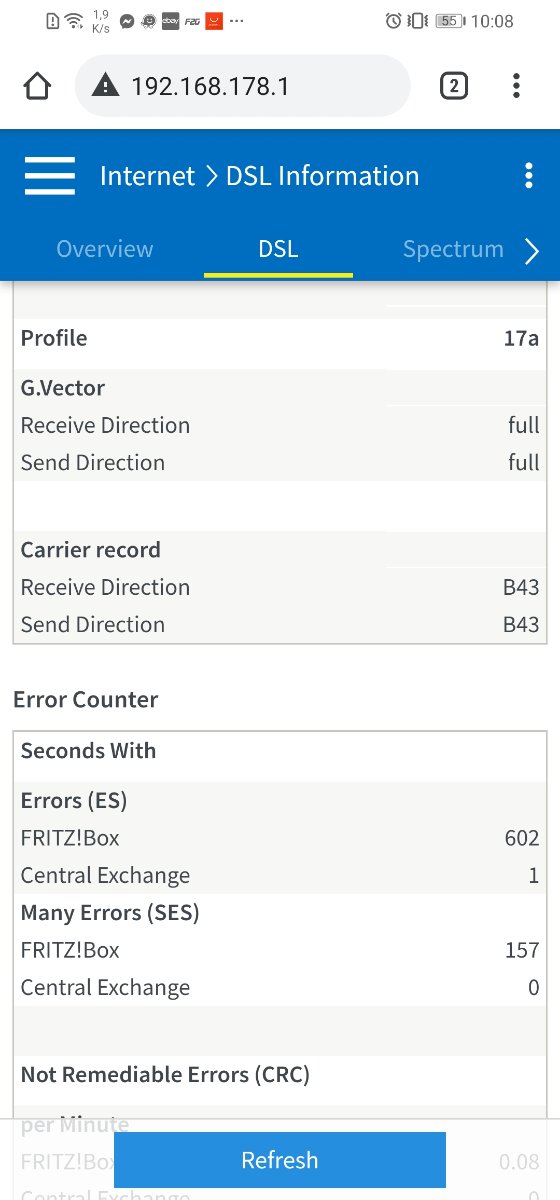
Task: Open Chrome's three-dot overflow menu
Action: pyautogui.click(x=516, y=86)
